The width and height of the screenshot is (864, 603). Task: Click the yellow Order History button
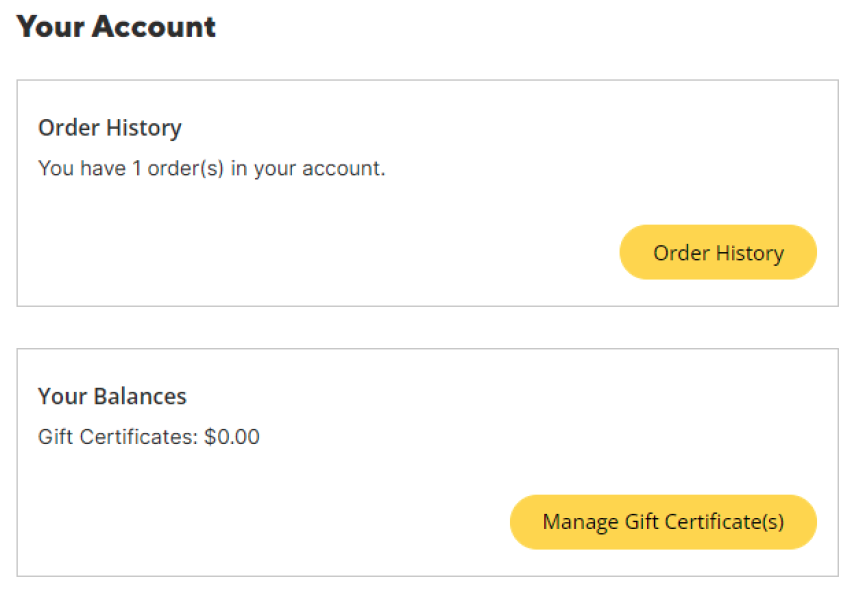coord(718,253)
